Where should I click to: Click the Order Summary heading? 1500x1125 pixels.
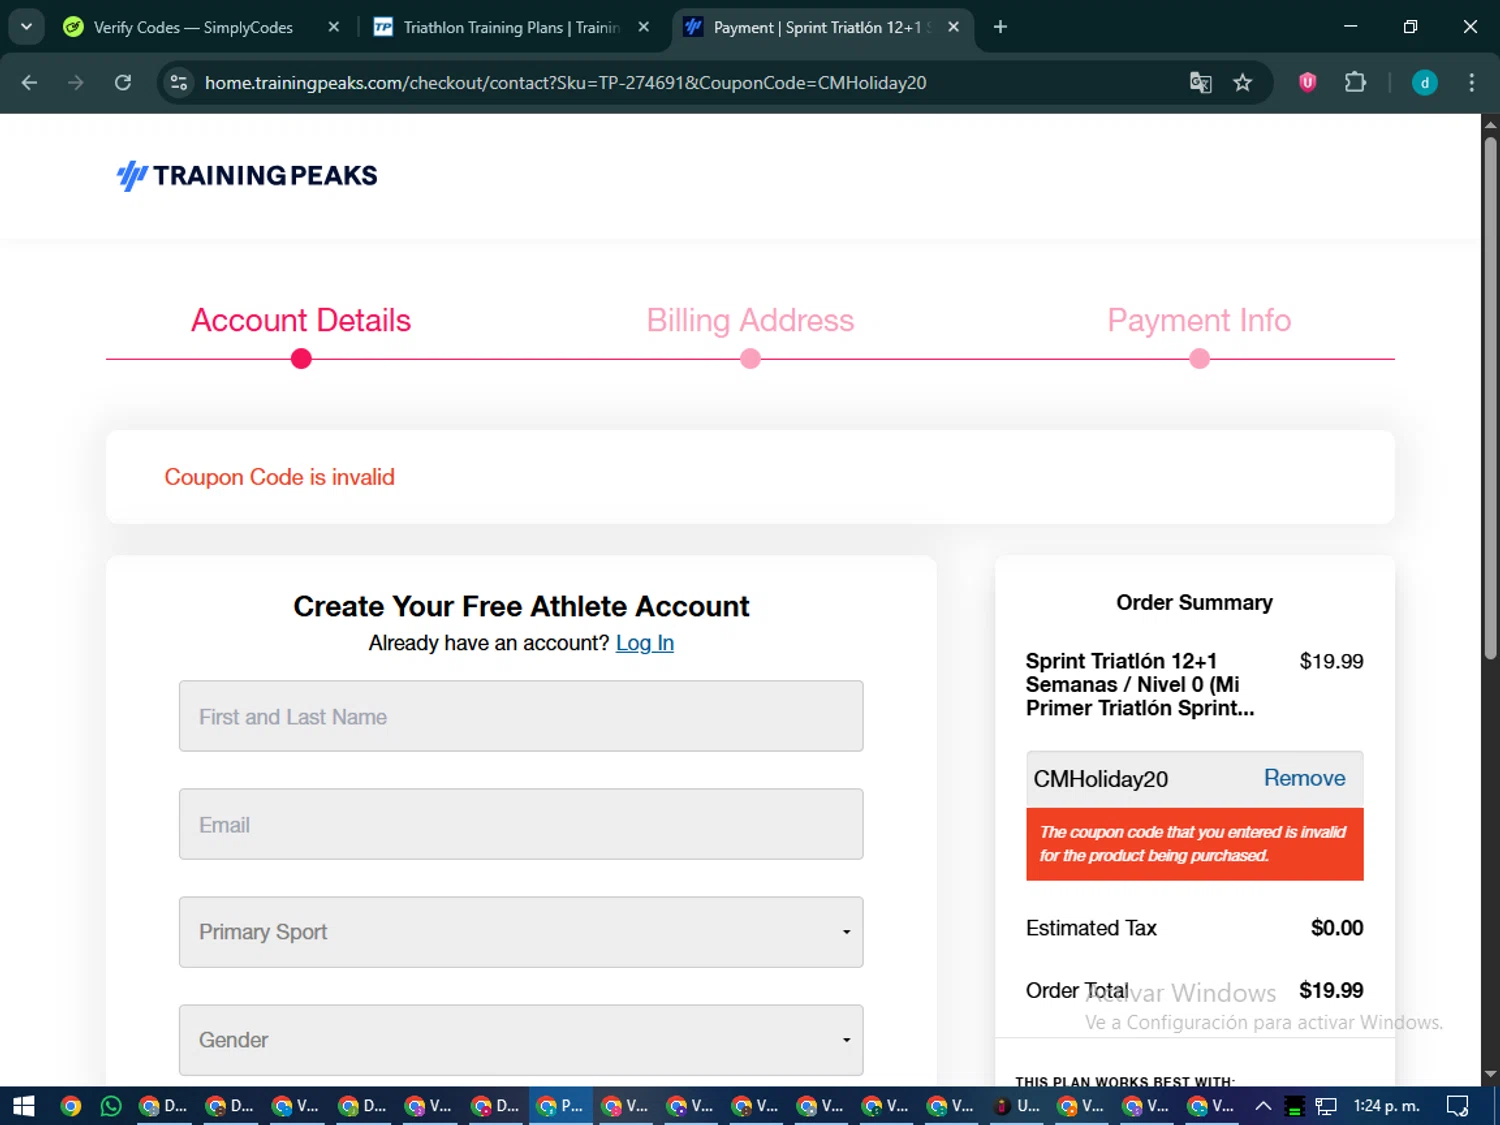click(1194, 602)
